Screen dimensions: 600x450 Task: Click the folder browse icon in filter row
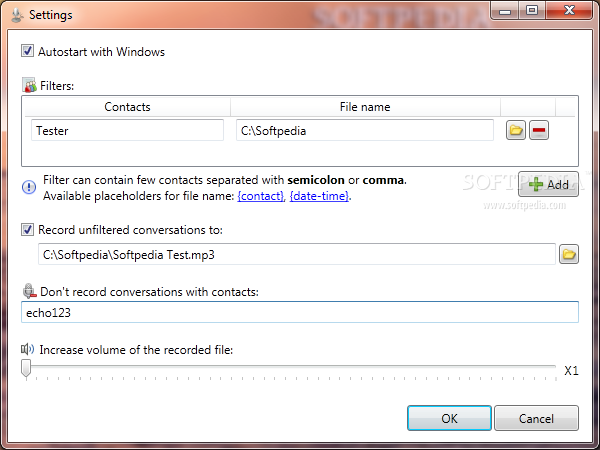pyautogui.click(x=516, y=130)
